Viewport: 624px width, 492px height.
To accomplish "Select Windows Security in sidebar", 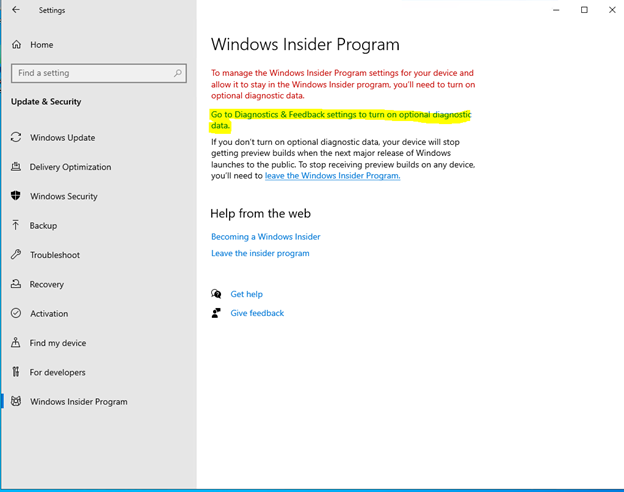I will click(x=64, y=196).
